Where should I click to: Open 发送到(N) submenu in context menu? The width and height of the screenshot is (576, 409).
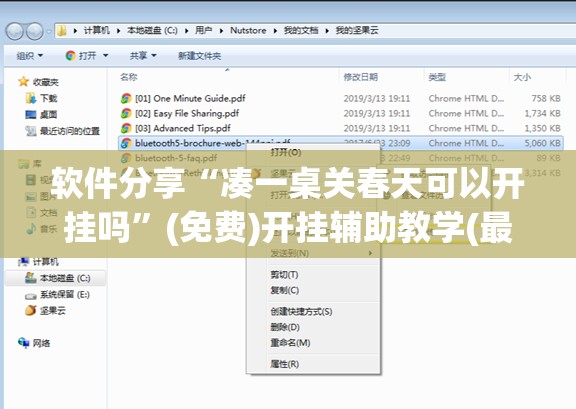coord(313,253)
